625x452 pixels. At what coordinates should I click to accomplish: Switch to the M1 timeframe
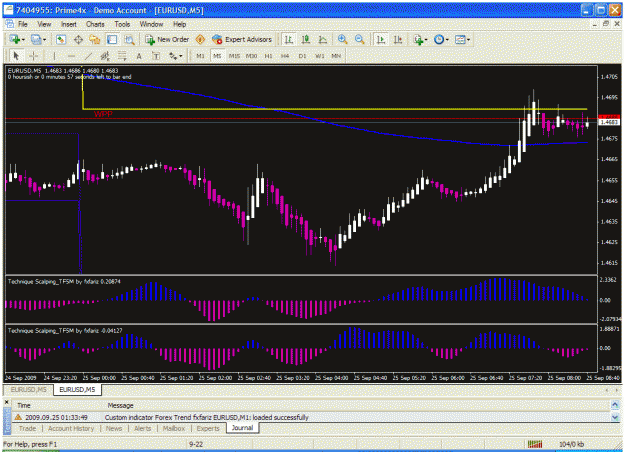[x=200, y=56]
